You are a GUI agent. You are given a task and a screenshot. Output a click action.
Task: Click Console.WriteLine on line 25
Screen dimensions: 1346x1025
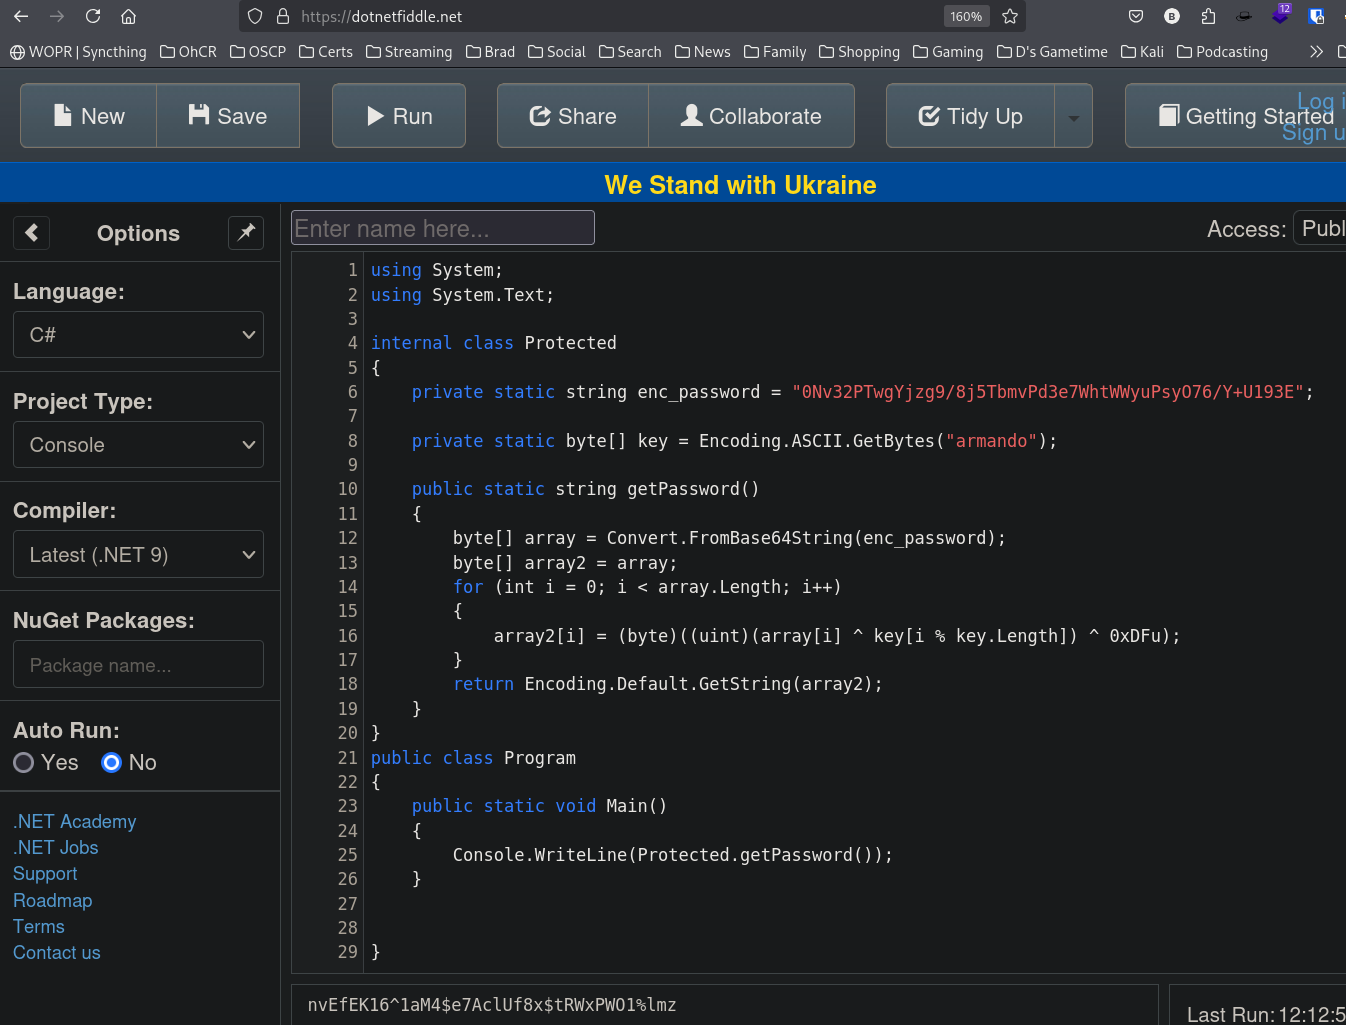[540, 855]
